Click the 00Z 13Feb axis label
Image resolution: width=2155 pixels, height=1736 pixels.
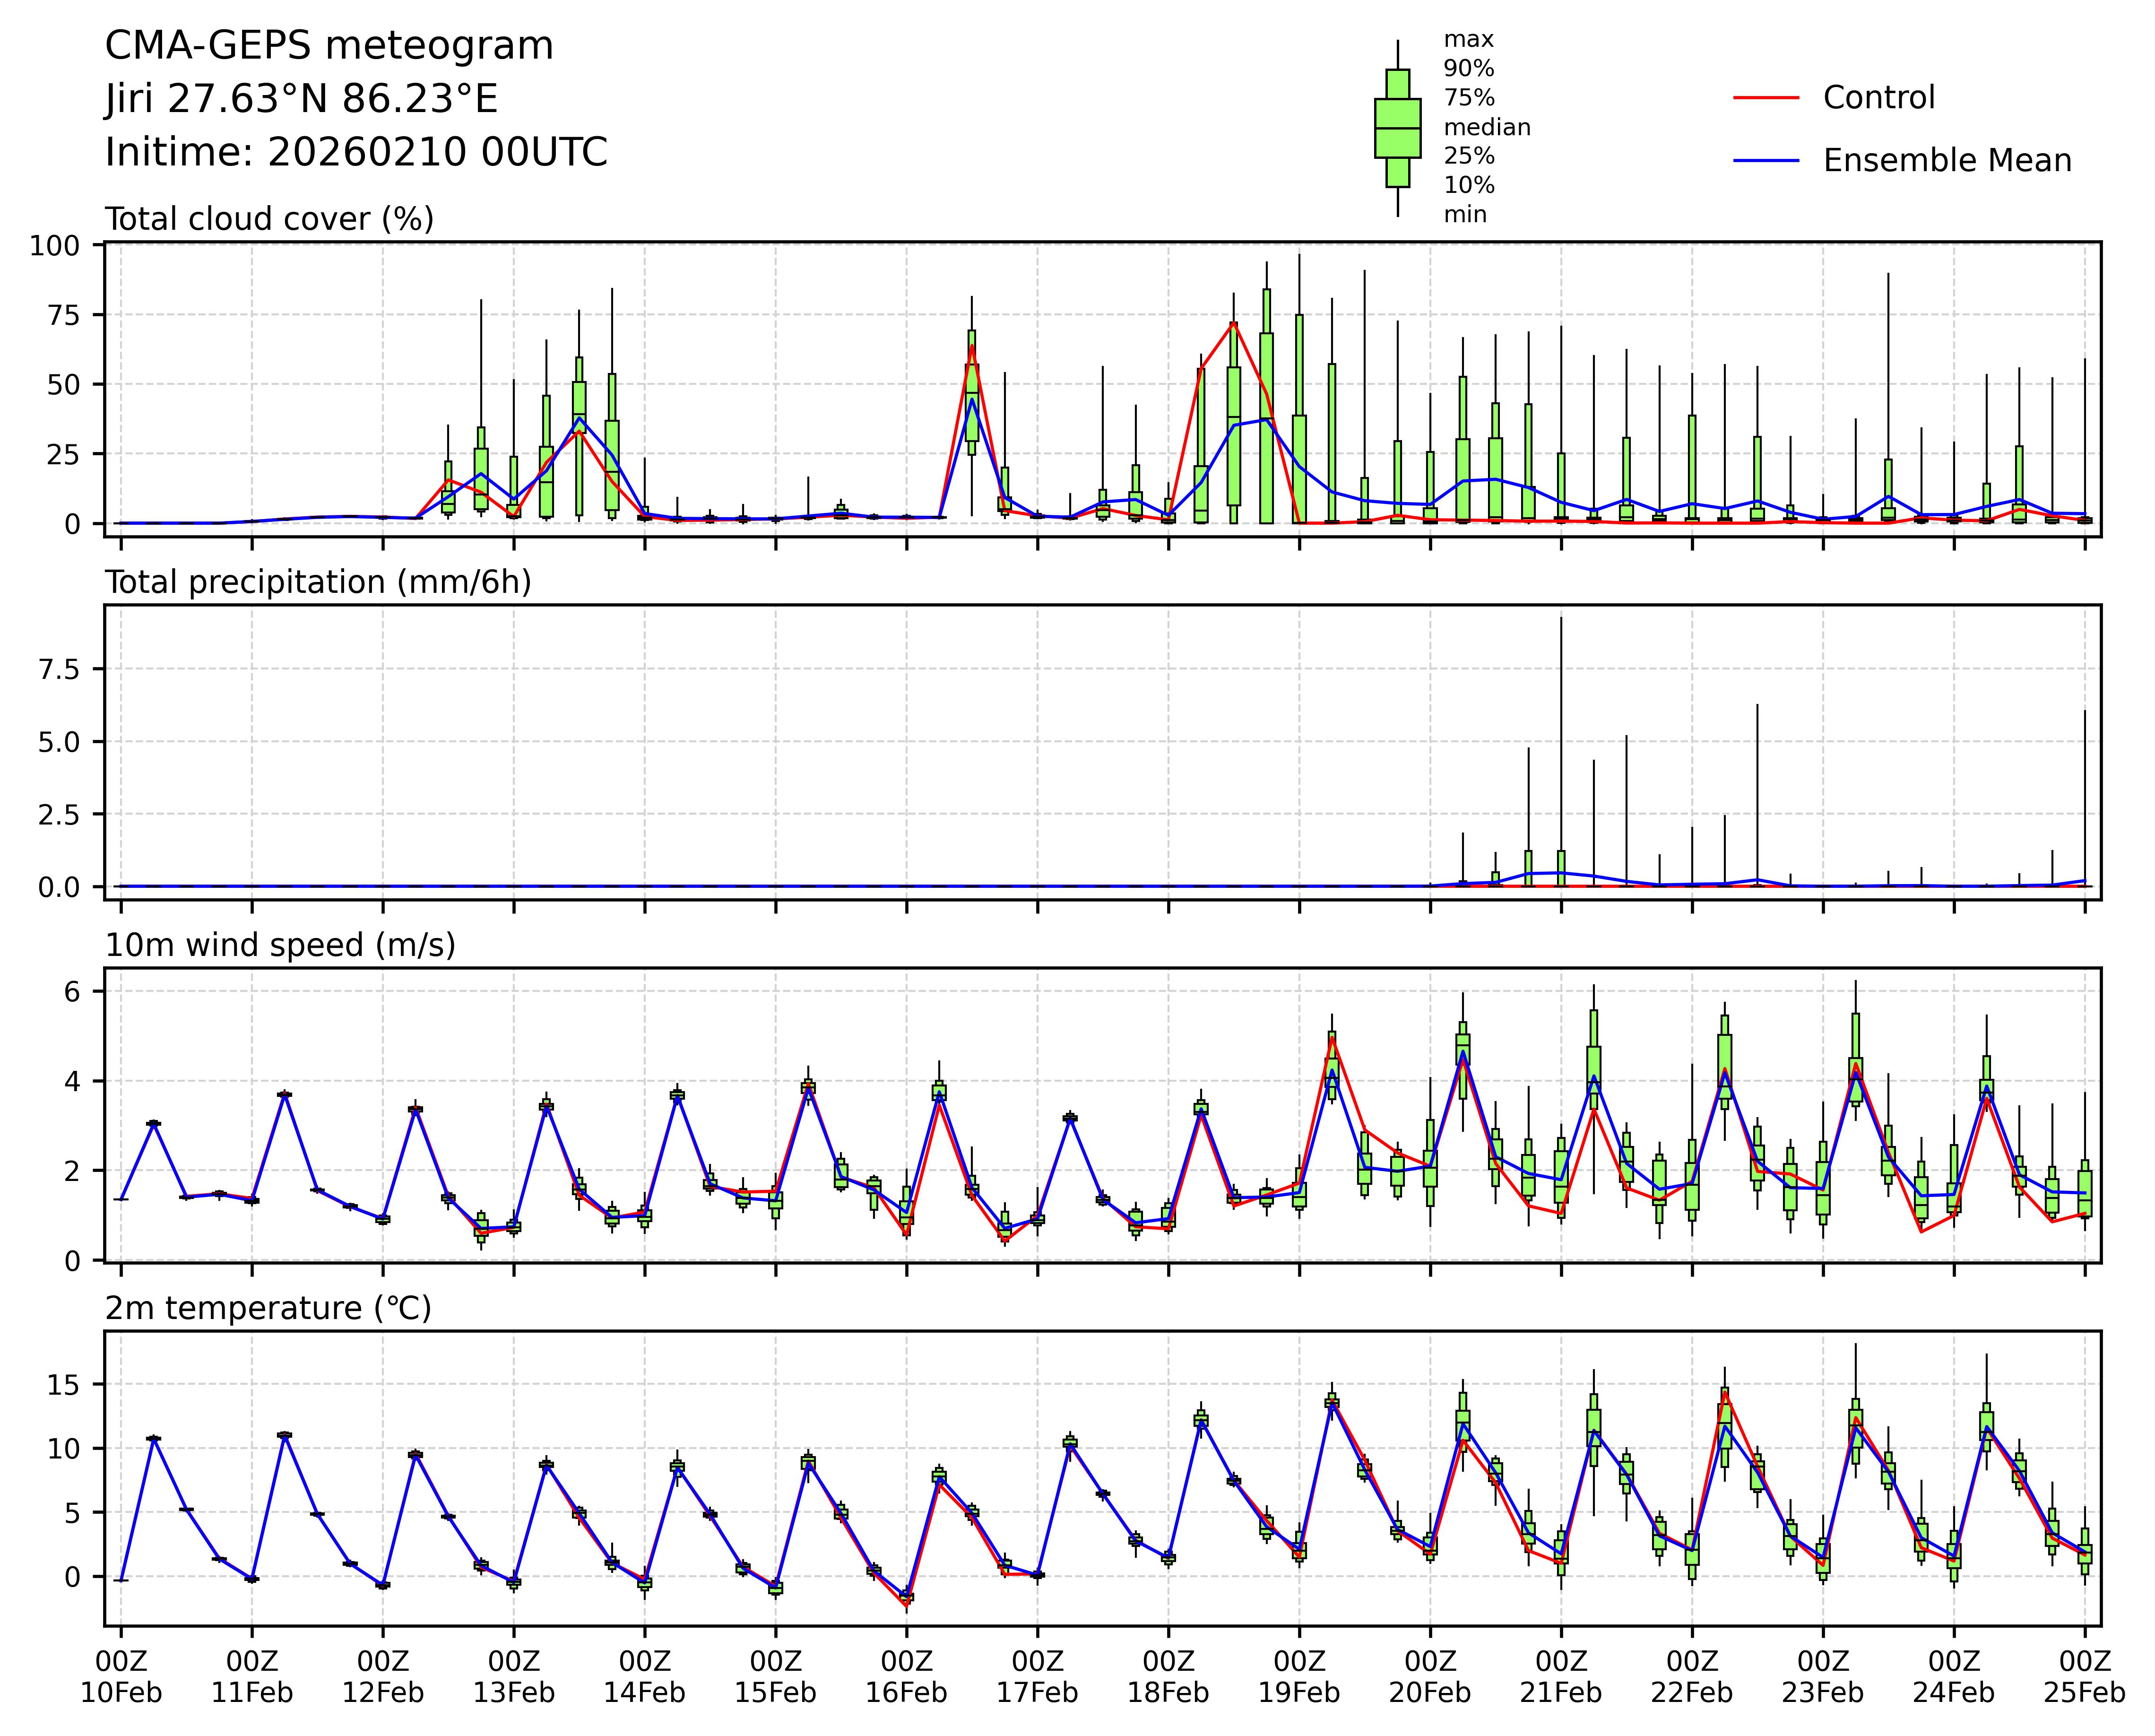[x=513, y=1677]
